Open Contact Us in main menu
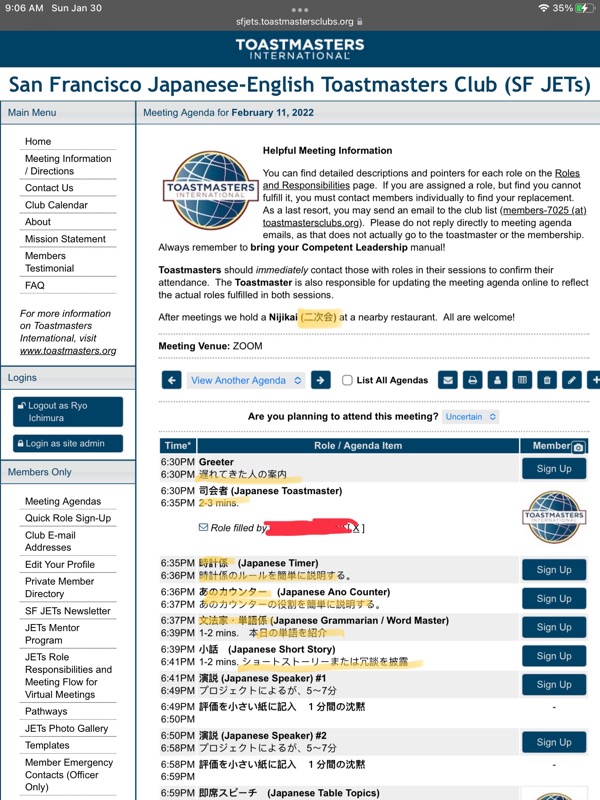600x800 pixels. tap(49, 188)
